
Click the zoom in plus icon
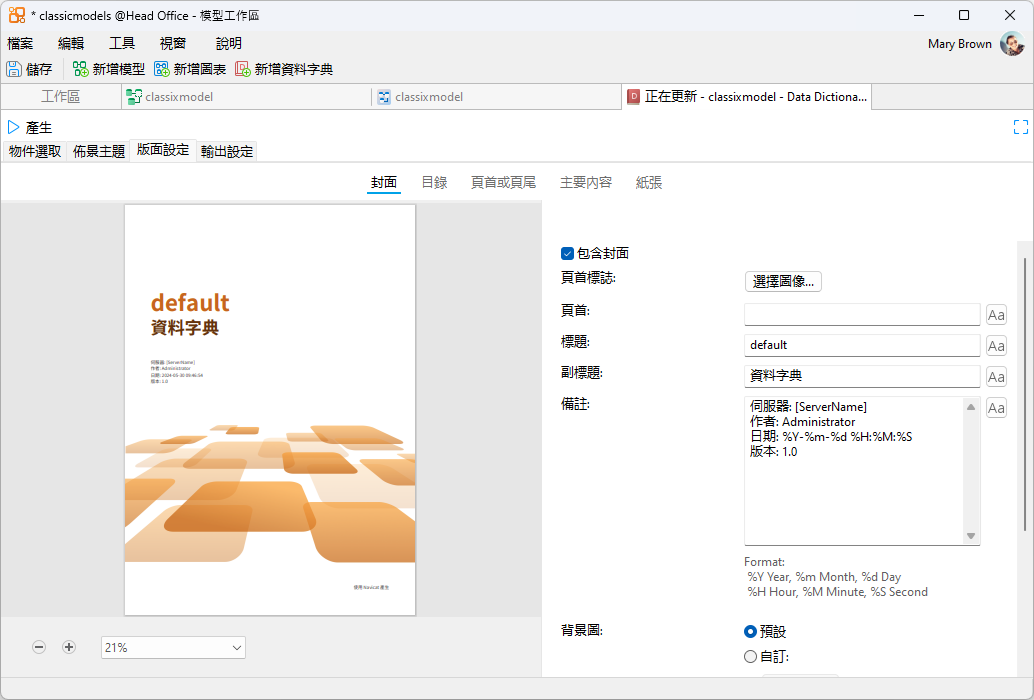pyautogui.click(x=69, y=647)
